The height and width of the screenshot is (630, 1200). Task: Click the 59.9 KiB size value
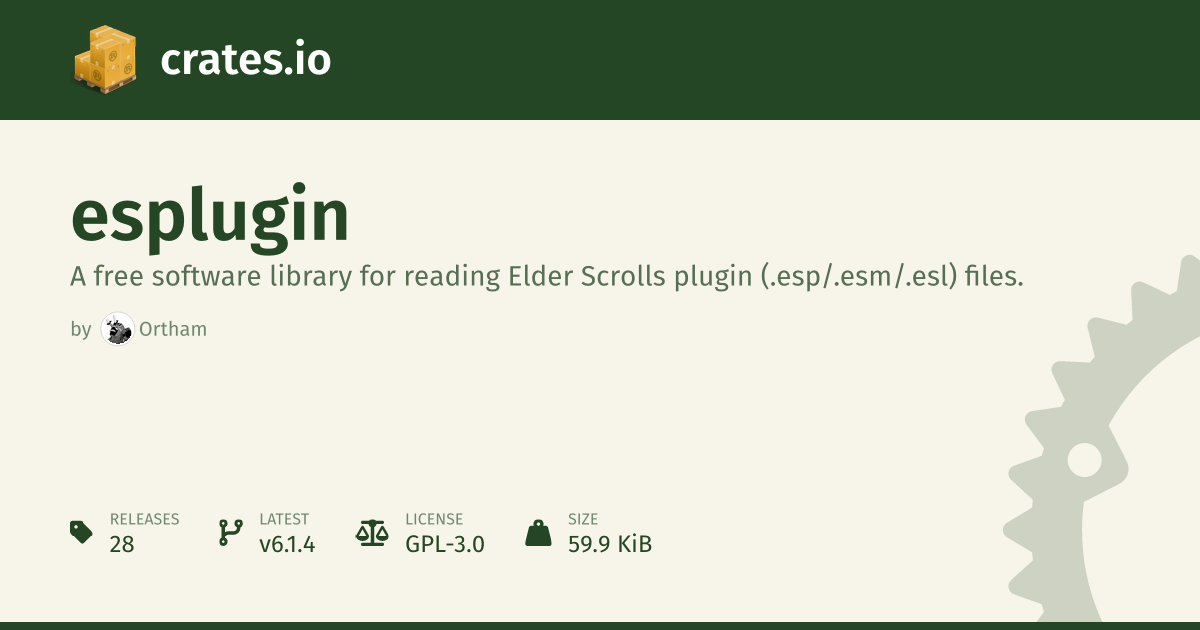tap(609, 544)
